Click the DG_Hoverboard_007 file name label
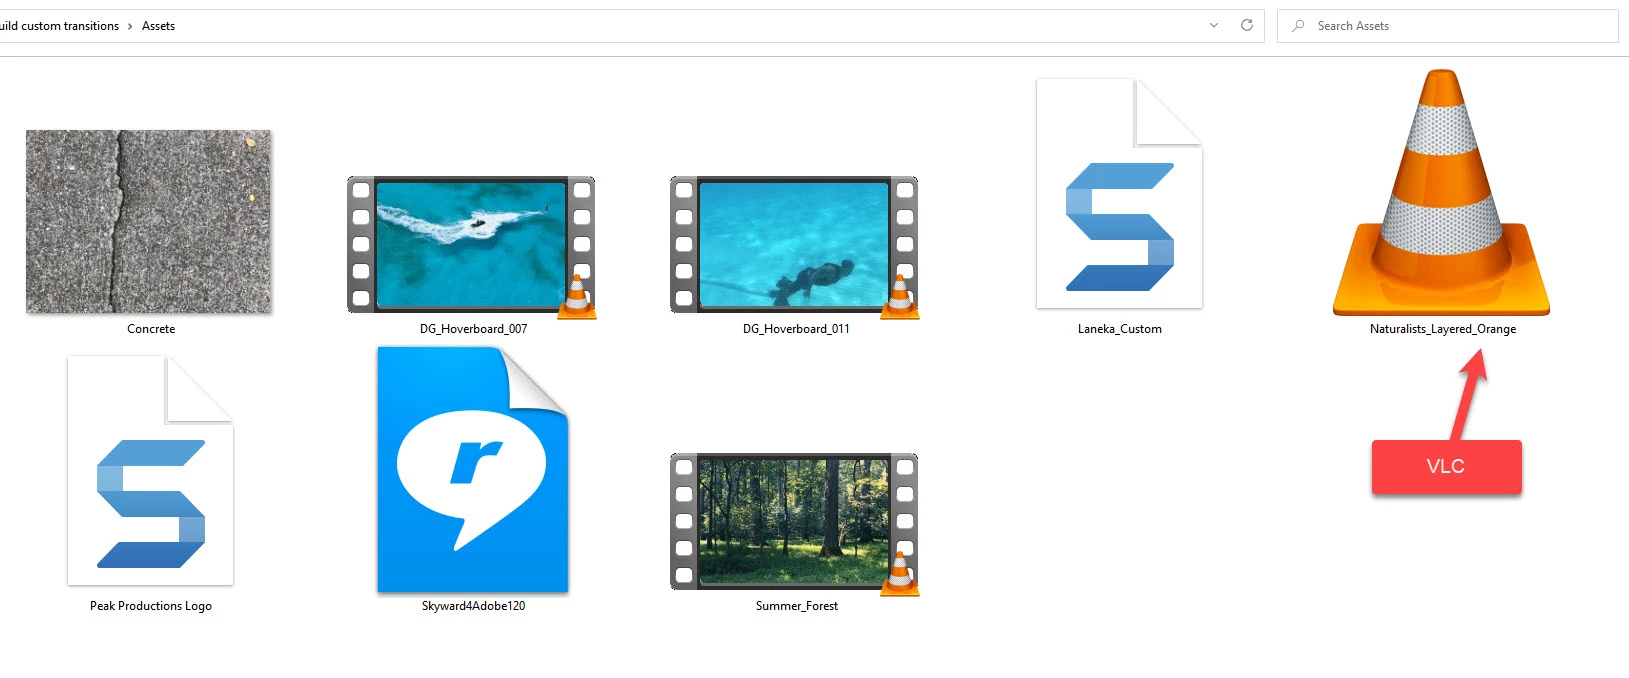 (x=473, y=329)
